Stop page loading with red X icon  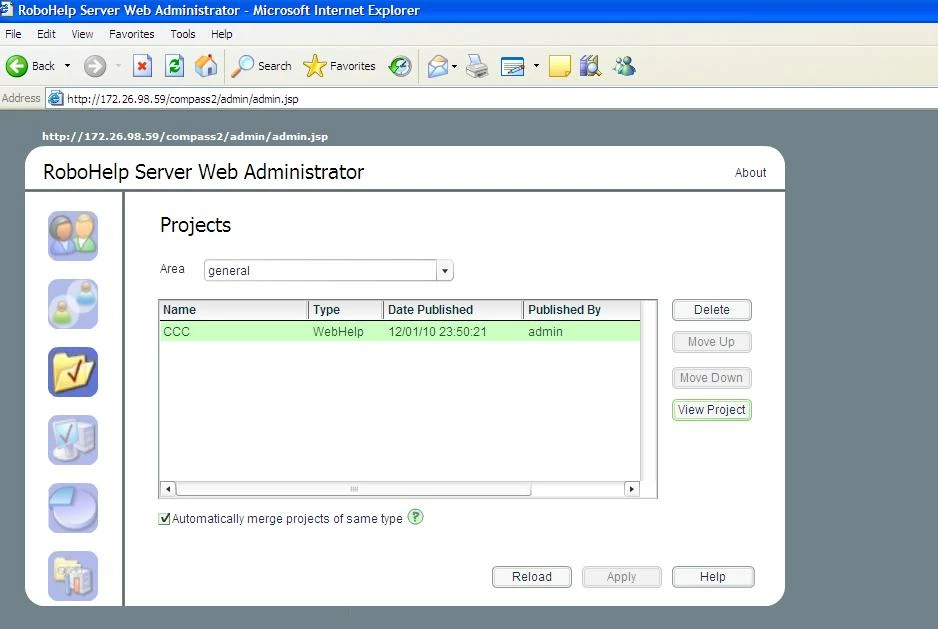(142, 66)
